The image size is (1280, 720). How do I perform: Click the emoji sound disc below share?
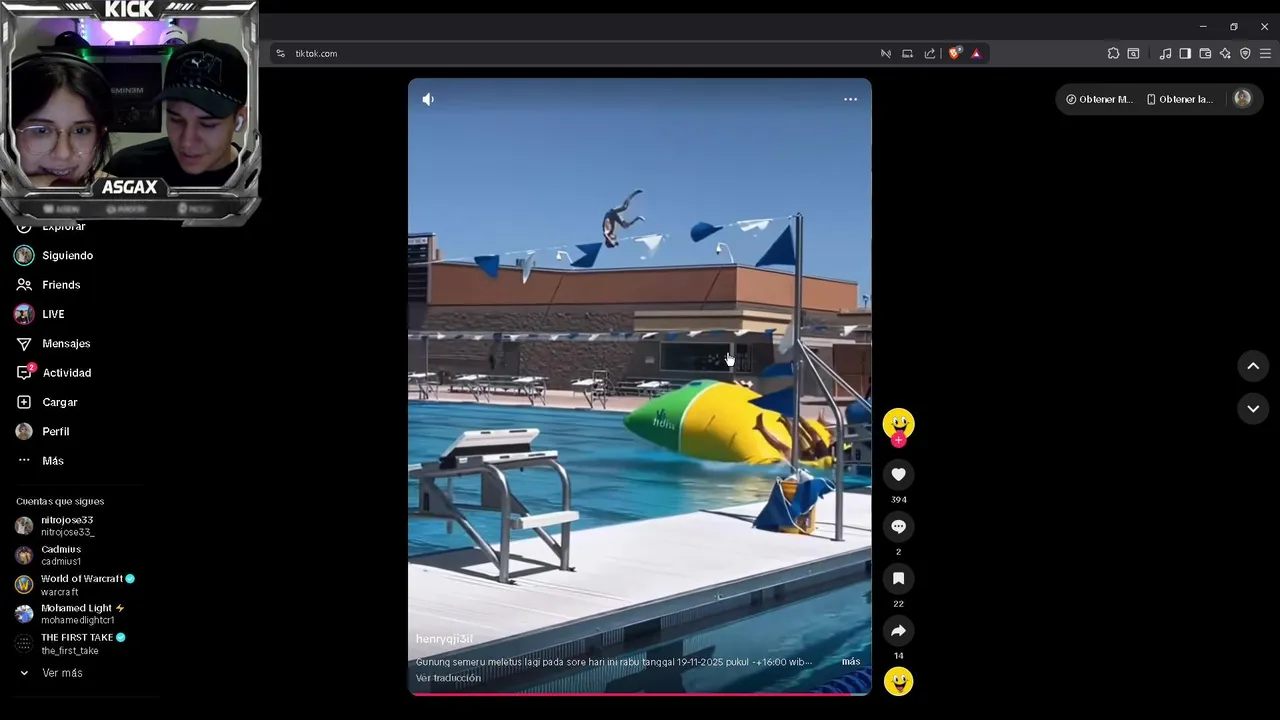pyautogui.click(x=898, y=681)
